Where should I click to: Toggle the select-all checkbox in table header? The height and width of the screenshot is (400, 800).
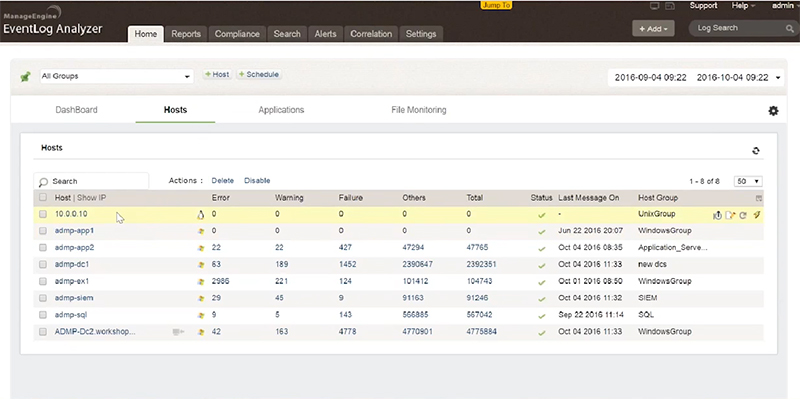pos(43,198)
